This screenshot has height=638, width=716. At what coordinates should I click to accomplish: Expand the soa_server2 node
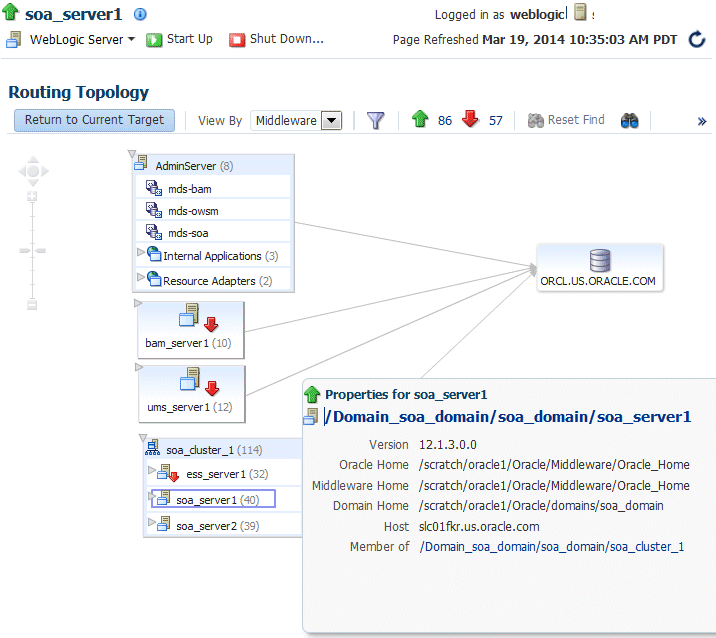(152, 521)
